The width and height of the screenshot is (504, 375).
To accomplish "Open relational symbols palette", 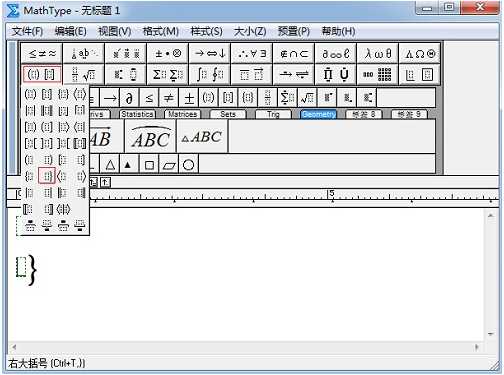I will (x=42, y=53).
